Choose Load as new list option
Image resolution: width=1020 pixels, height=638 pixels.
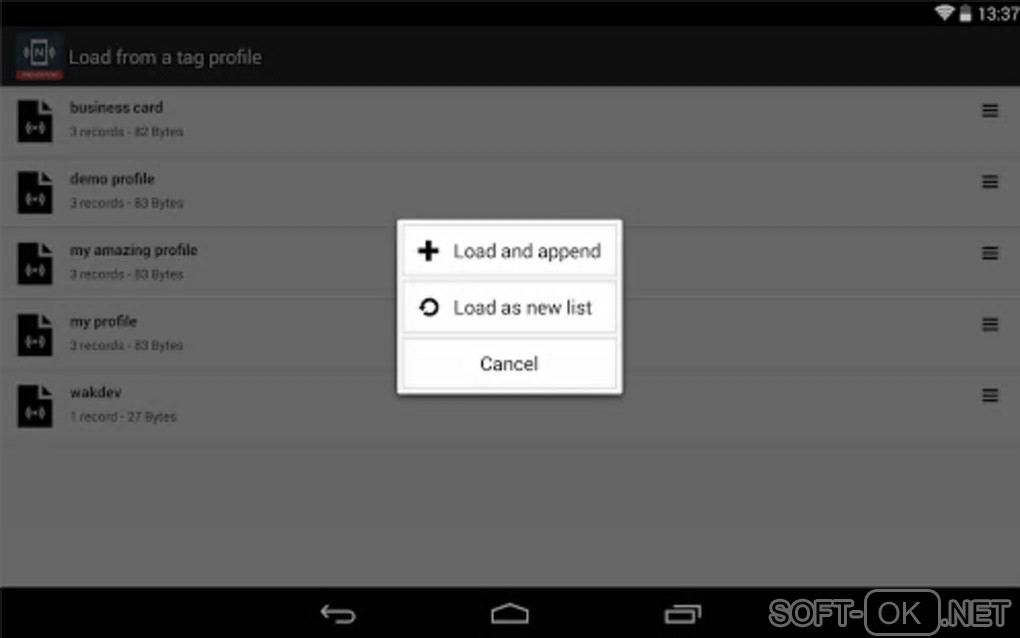509,307
